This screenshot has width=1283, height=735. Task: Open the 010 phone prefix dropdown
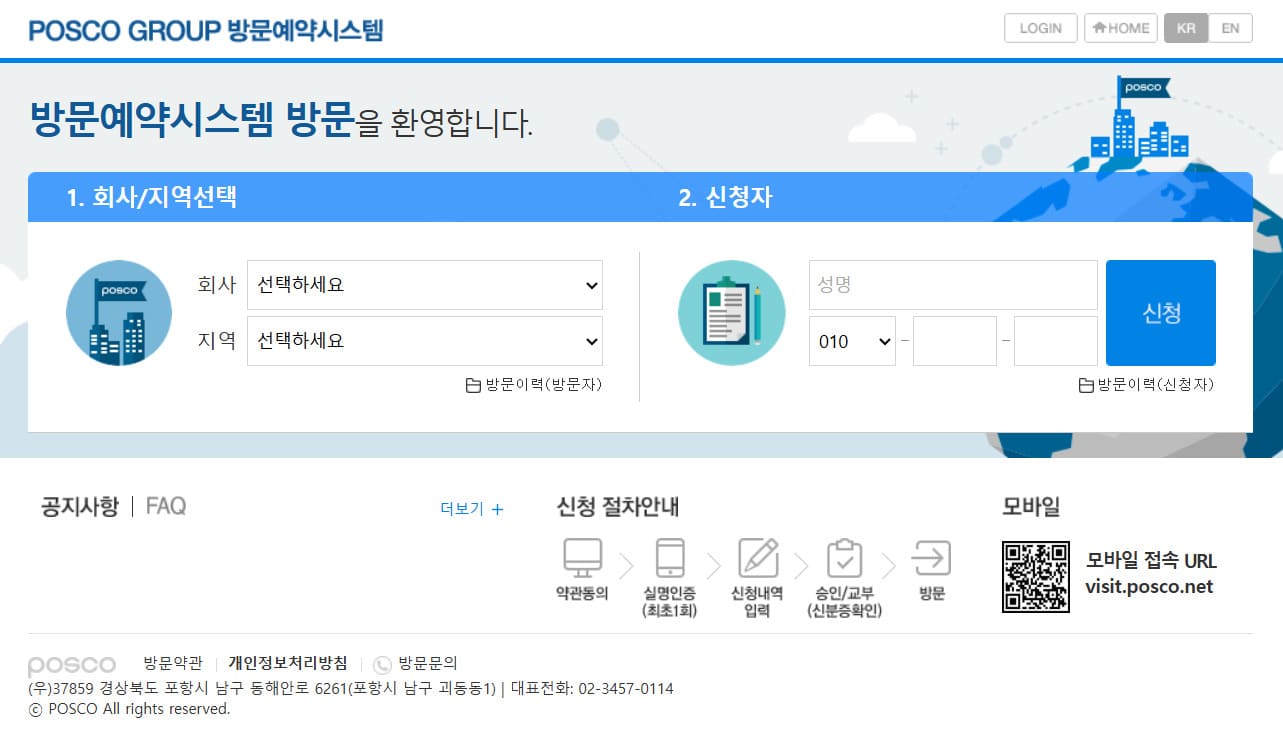852,341
